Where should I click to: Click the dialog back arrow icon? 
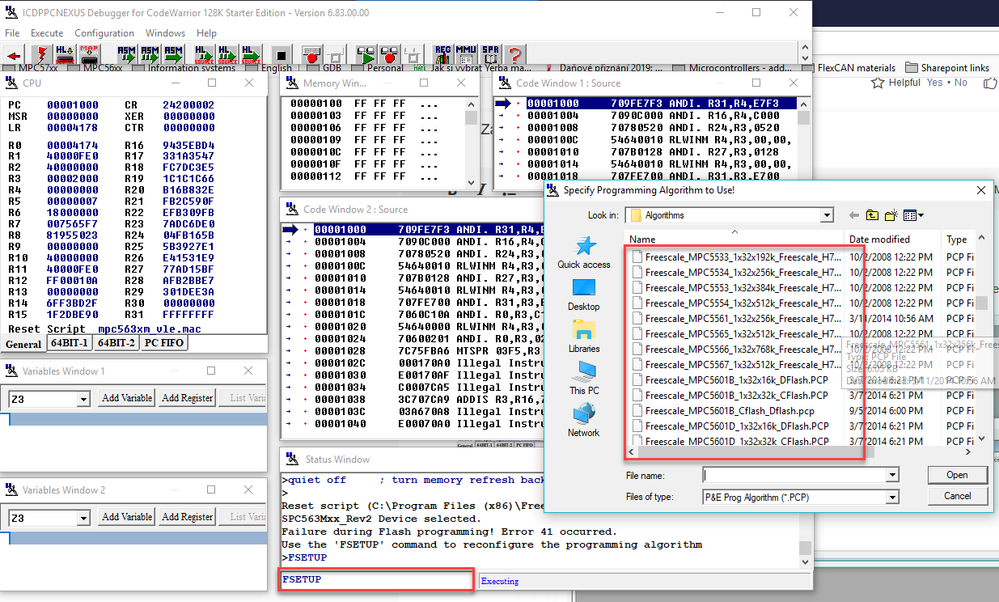(x=854, y=215)
